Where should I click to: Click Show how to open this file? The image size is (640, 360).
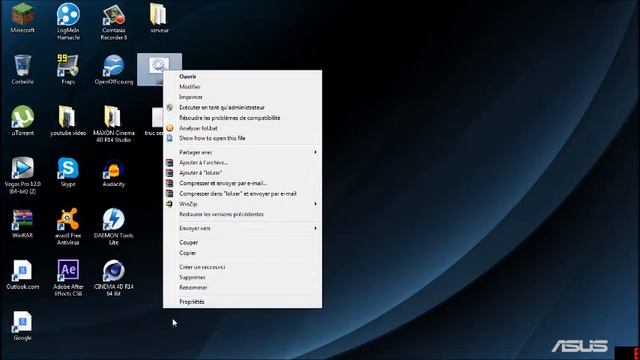coord(242,138)
